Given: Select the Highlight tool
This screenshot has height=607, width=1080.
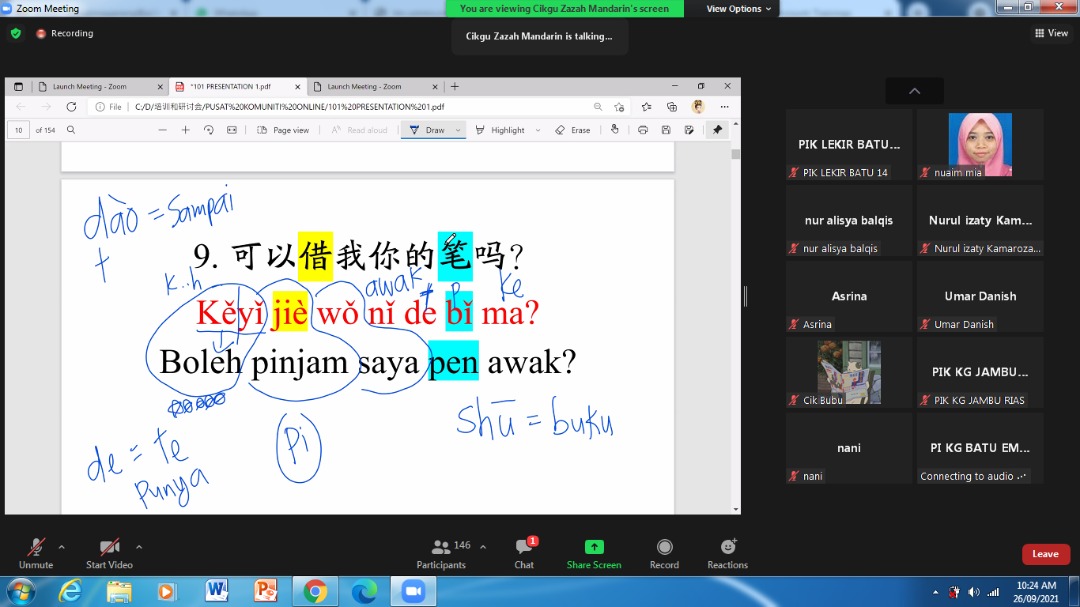Looking at the screenshot, I should [x=501, y=130].
